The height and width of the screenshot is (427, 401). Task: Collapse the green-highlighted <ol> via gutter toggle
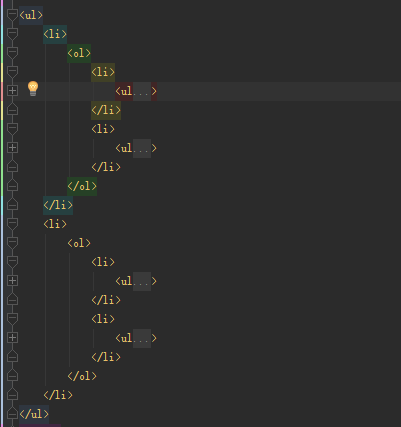click(x=12, y=53)
